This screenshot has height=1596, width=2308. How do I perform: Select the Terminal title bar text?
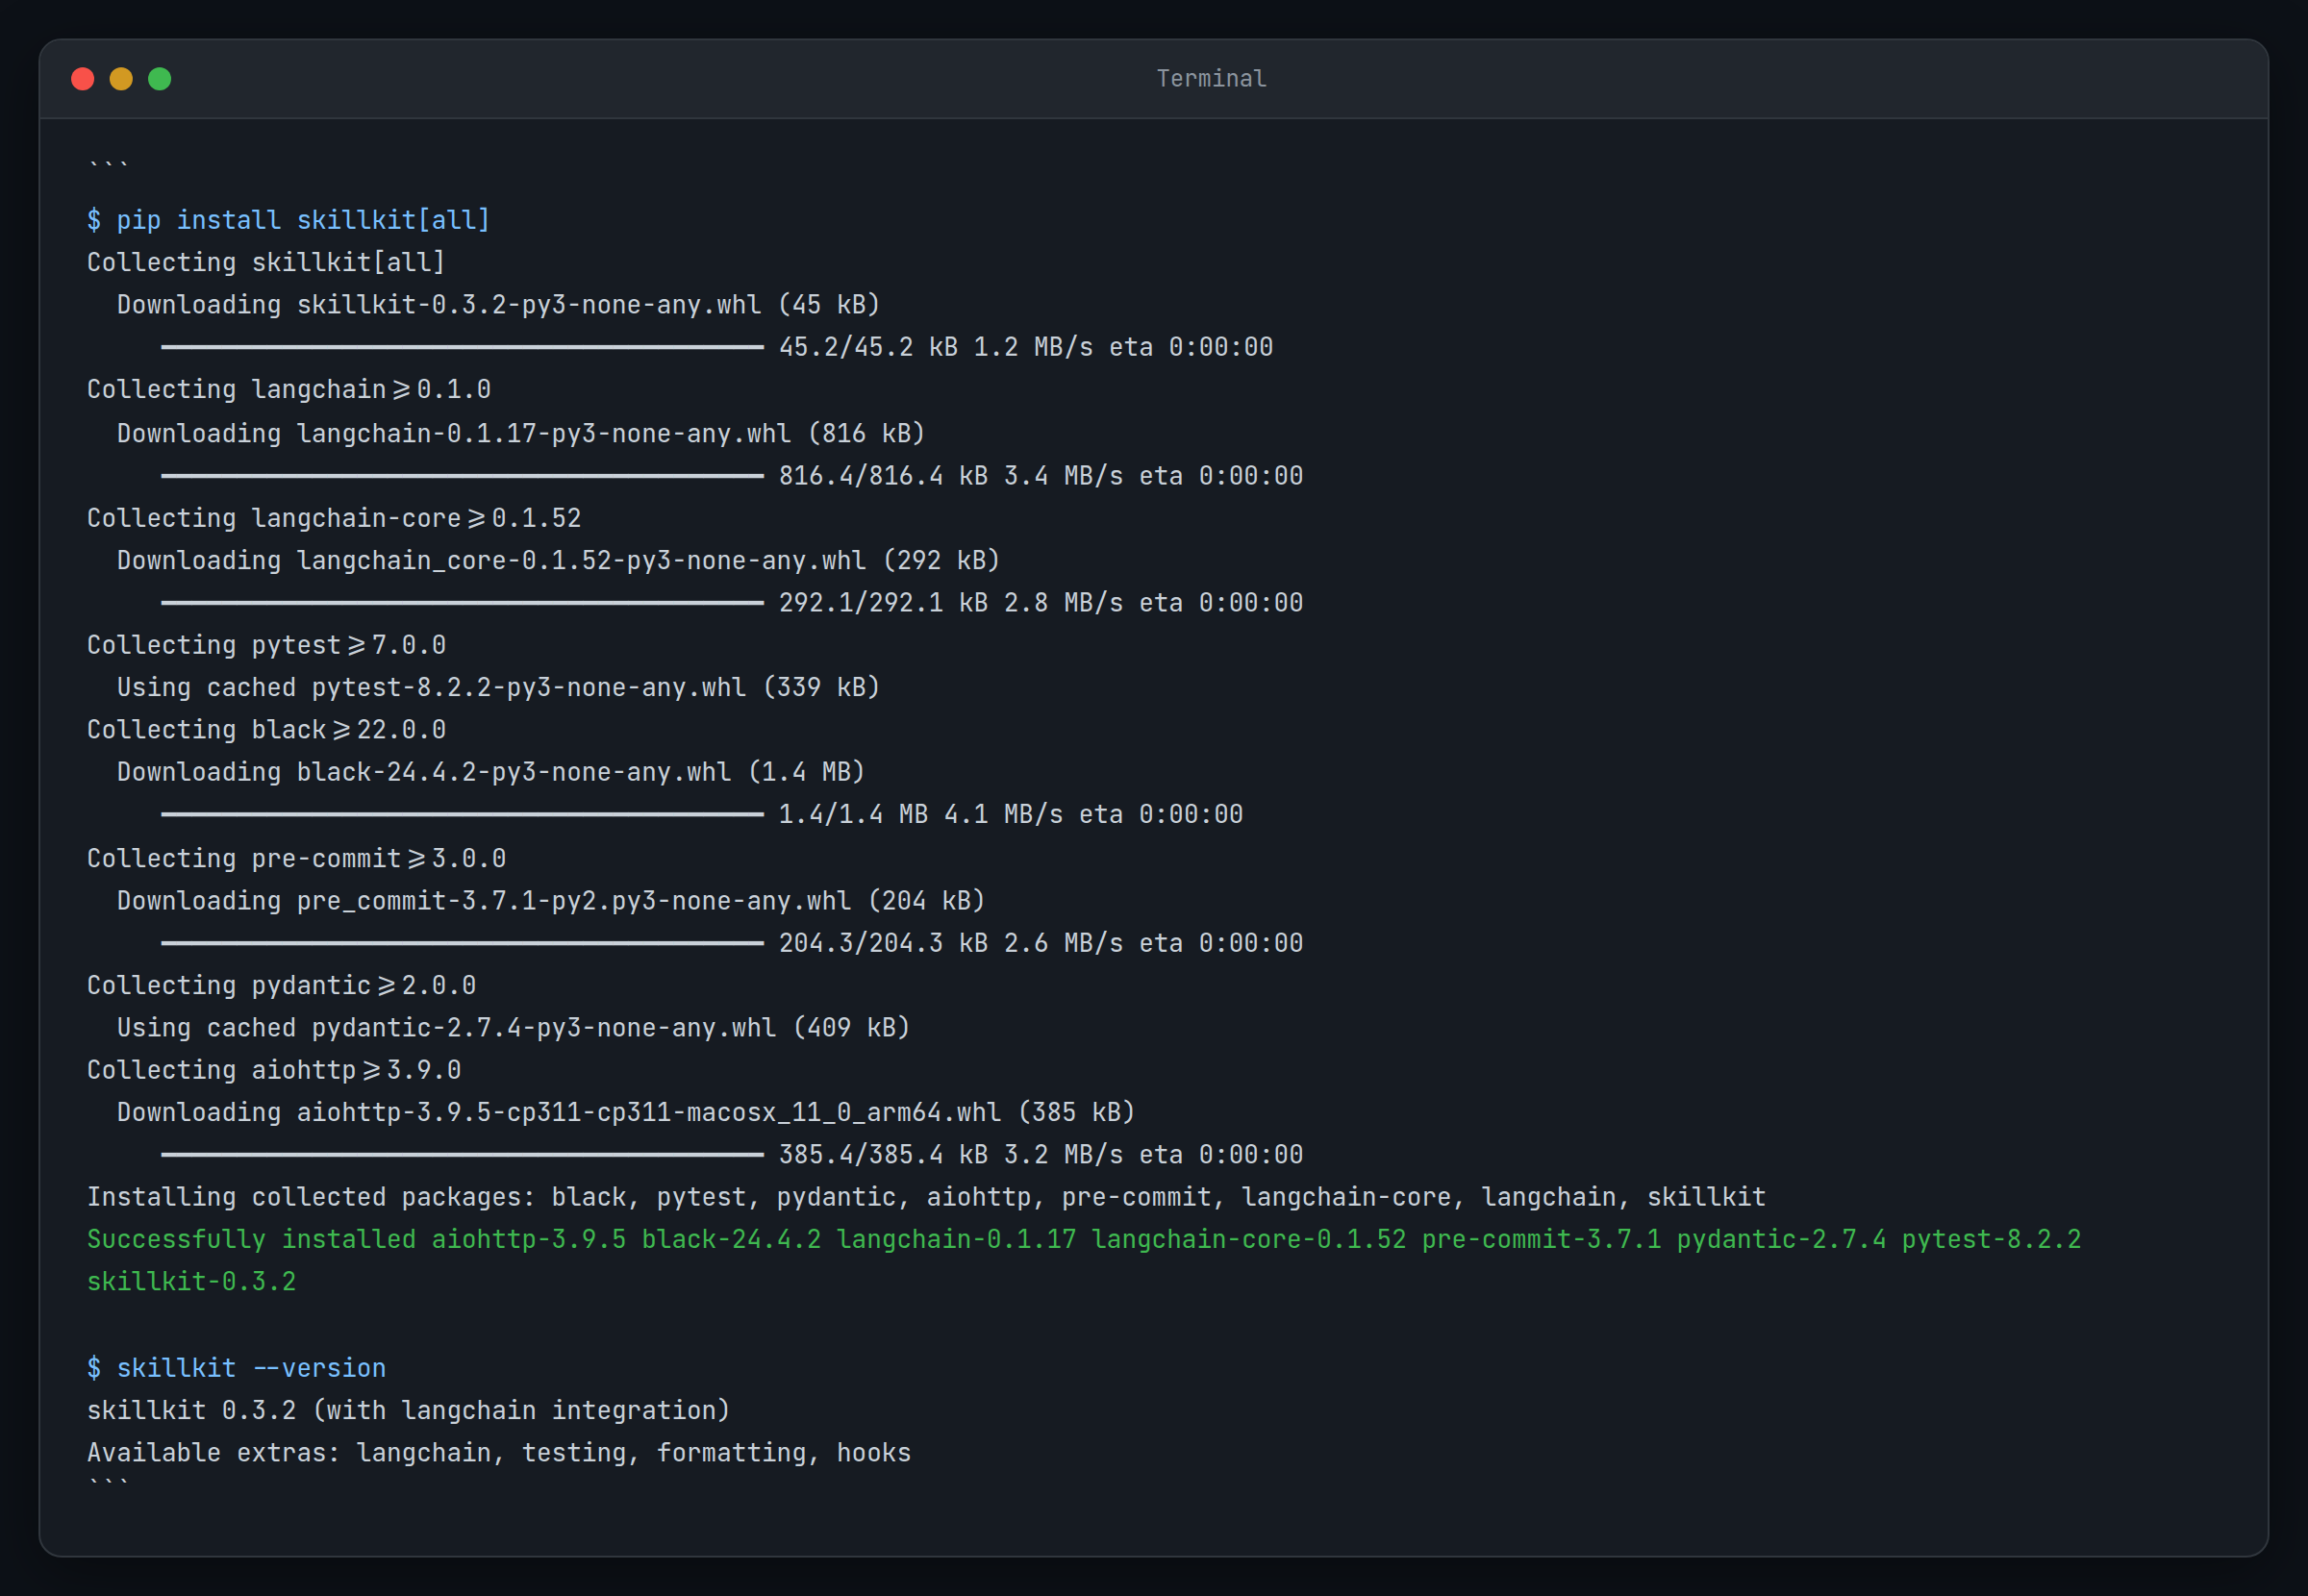pyautogui.click(x=1211, y=78)
